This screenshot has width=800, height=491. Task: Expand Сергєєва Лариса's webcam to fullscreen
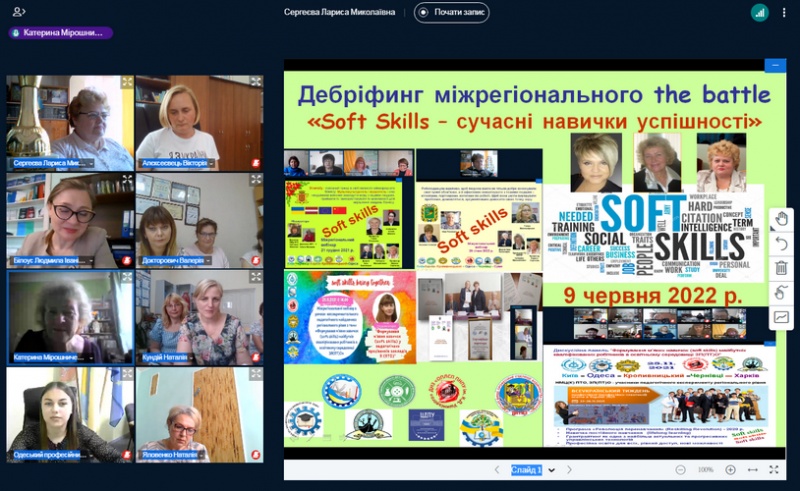(127, 82)
